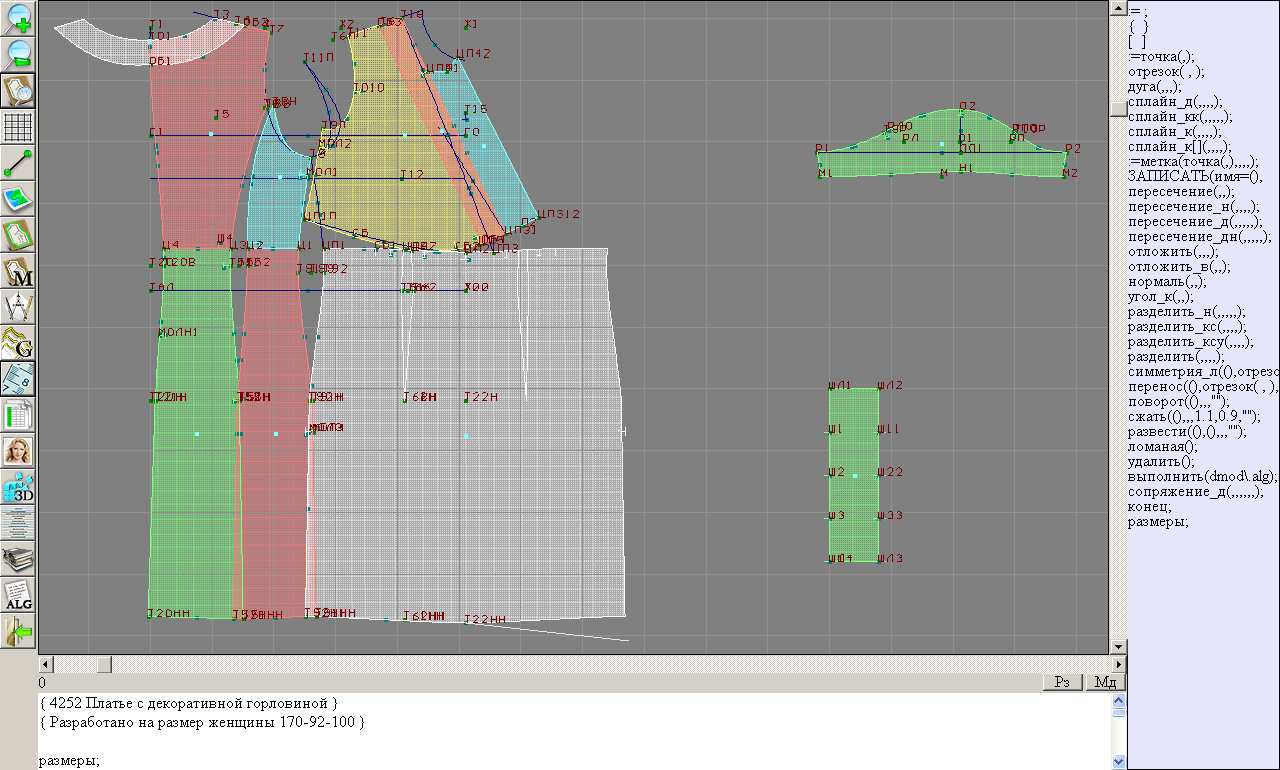The width and height of the screenshot is (1280, 770).
Task: Open the compass measurement tool icon
Action: click(x=19, y=307)
